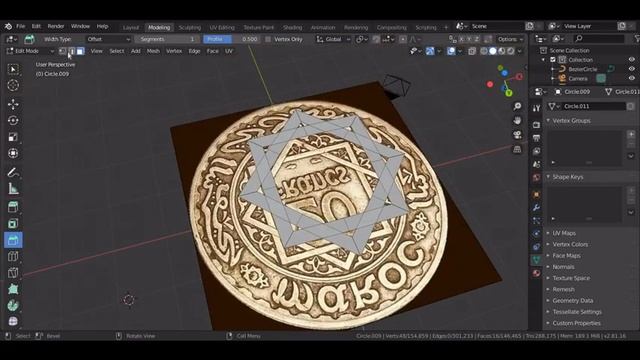Select the active Bevel tool
This screenshot has width=640, height=360.
[x=13, y=240]
